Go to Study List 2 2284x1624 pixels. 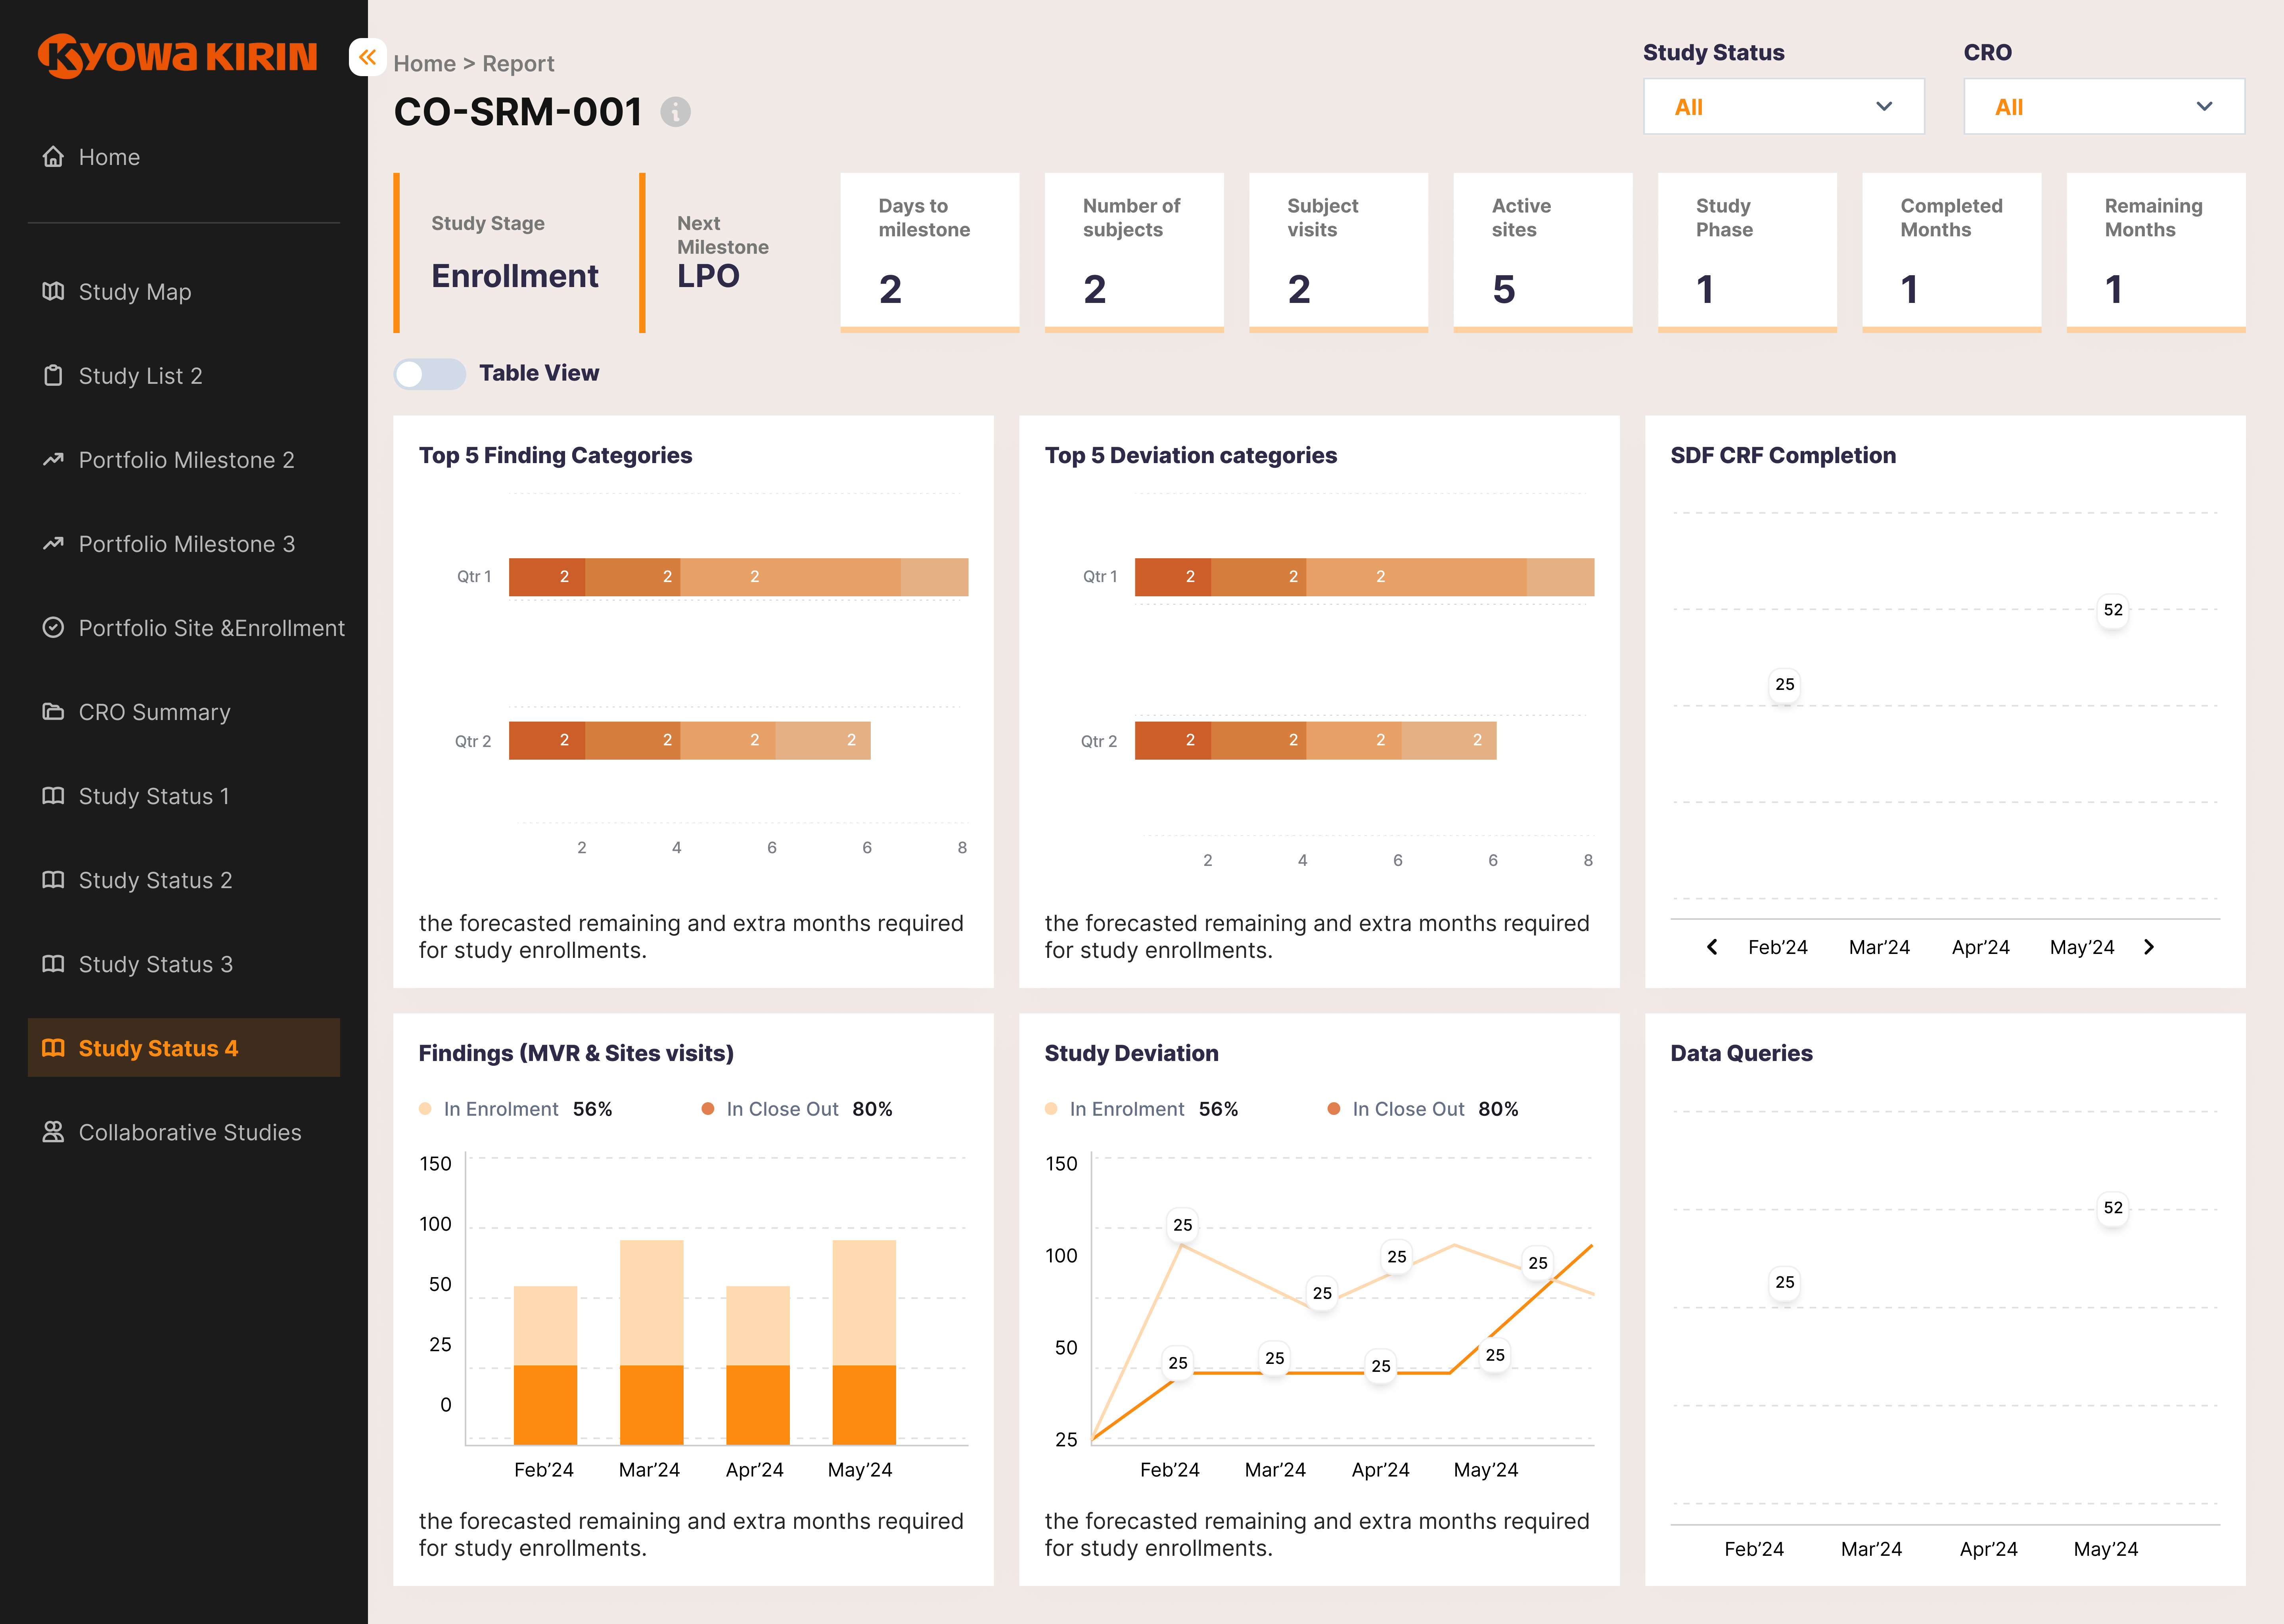tap(184, 375)
